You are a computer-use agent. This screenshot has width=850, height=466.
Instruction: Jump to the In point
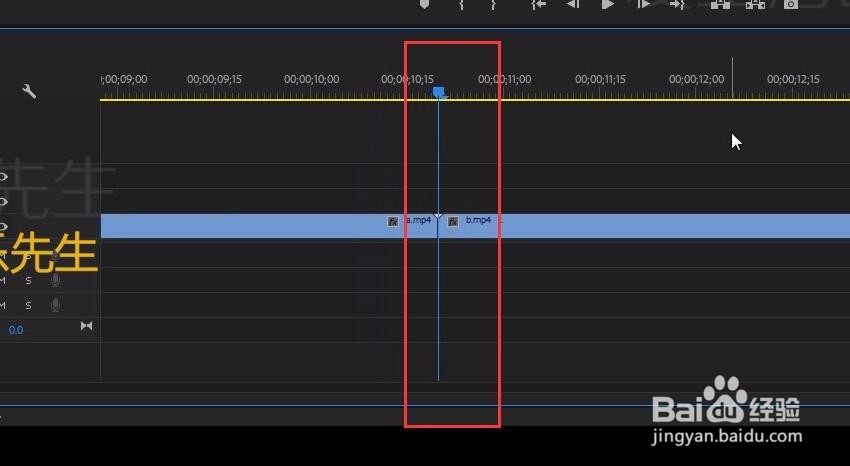coord(538,4)
